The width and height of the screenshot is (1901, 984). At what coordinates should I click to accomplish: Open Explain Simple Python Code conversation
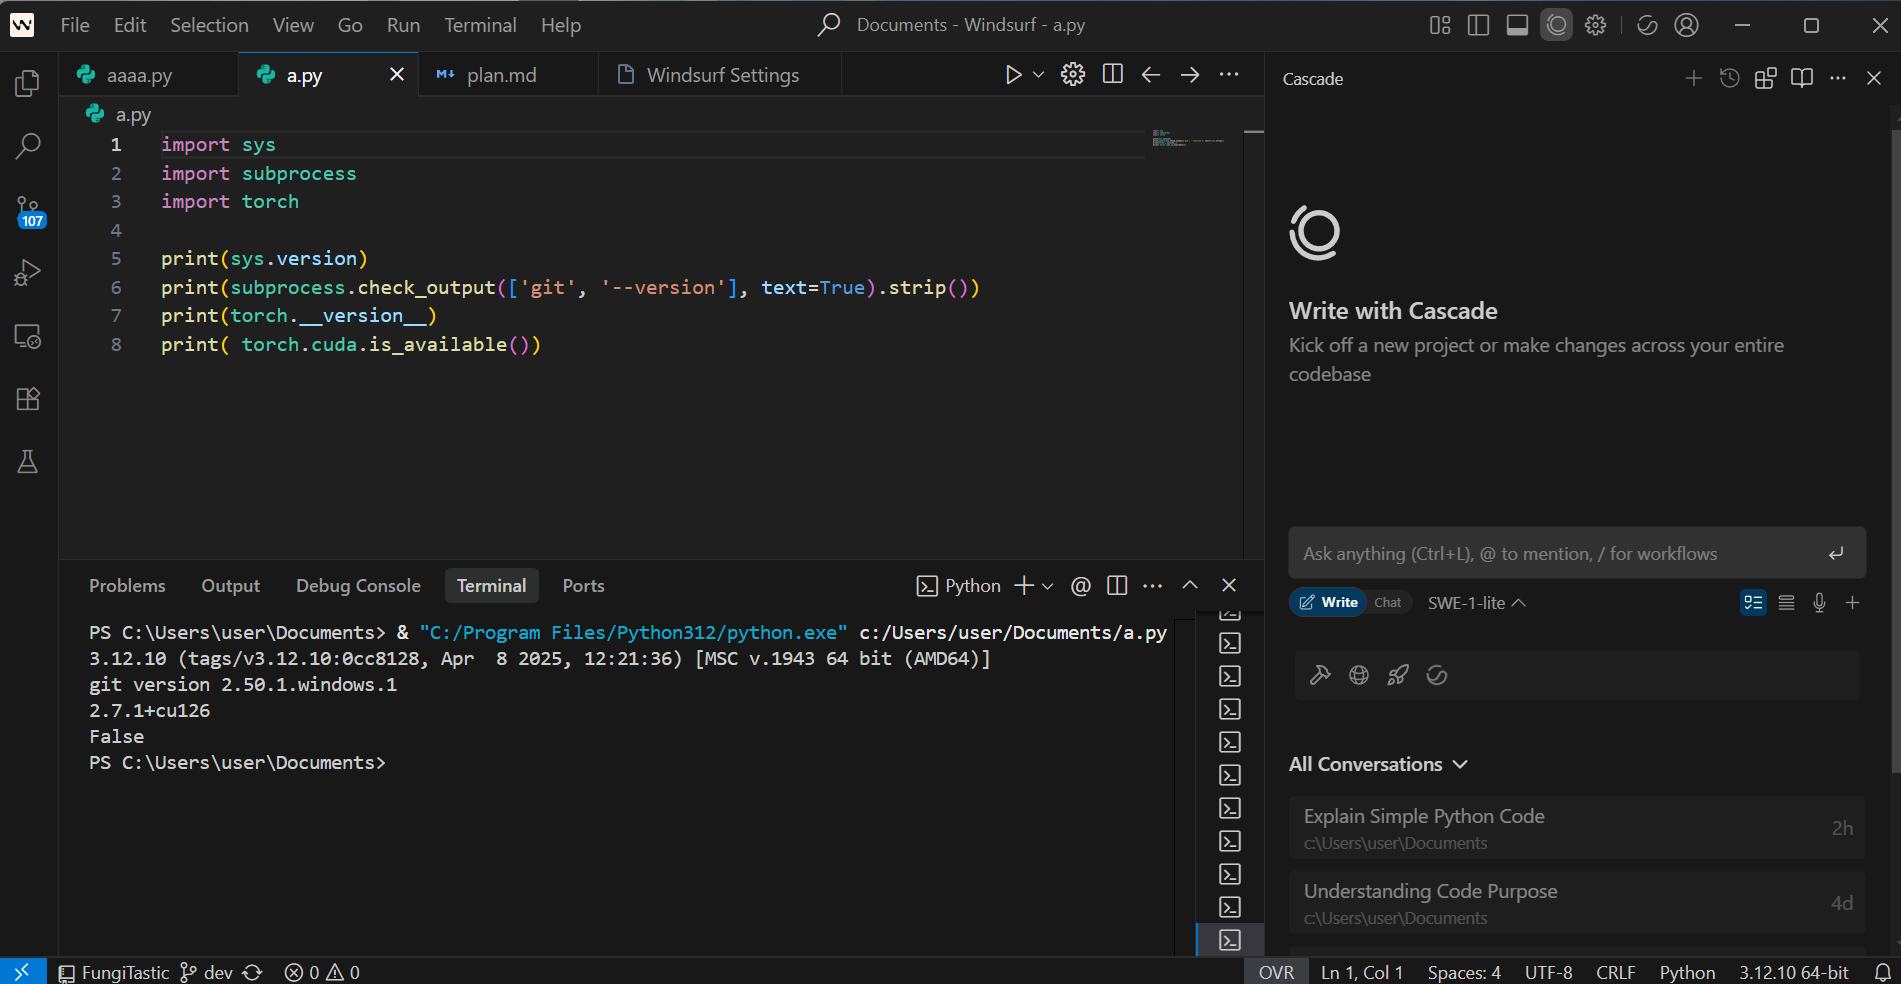[1577, 828]
